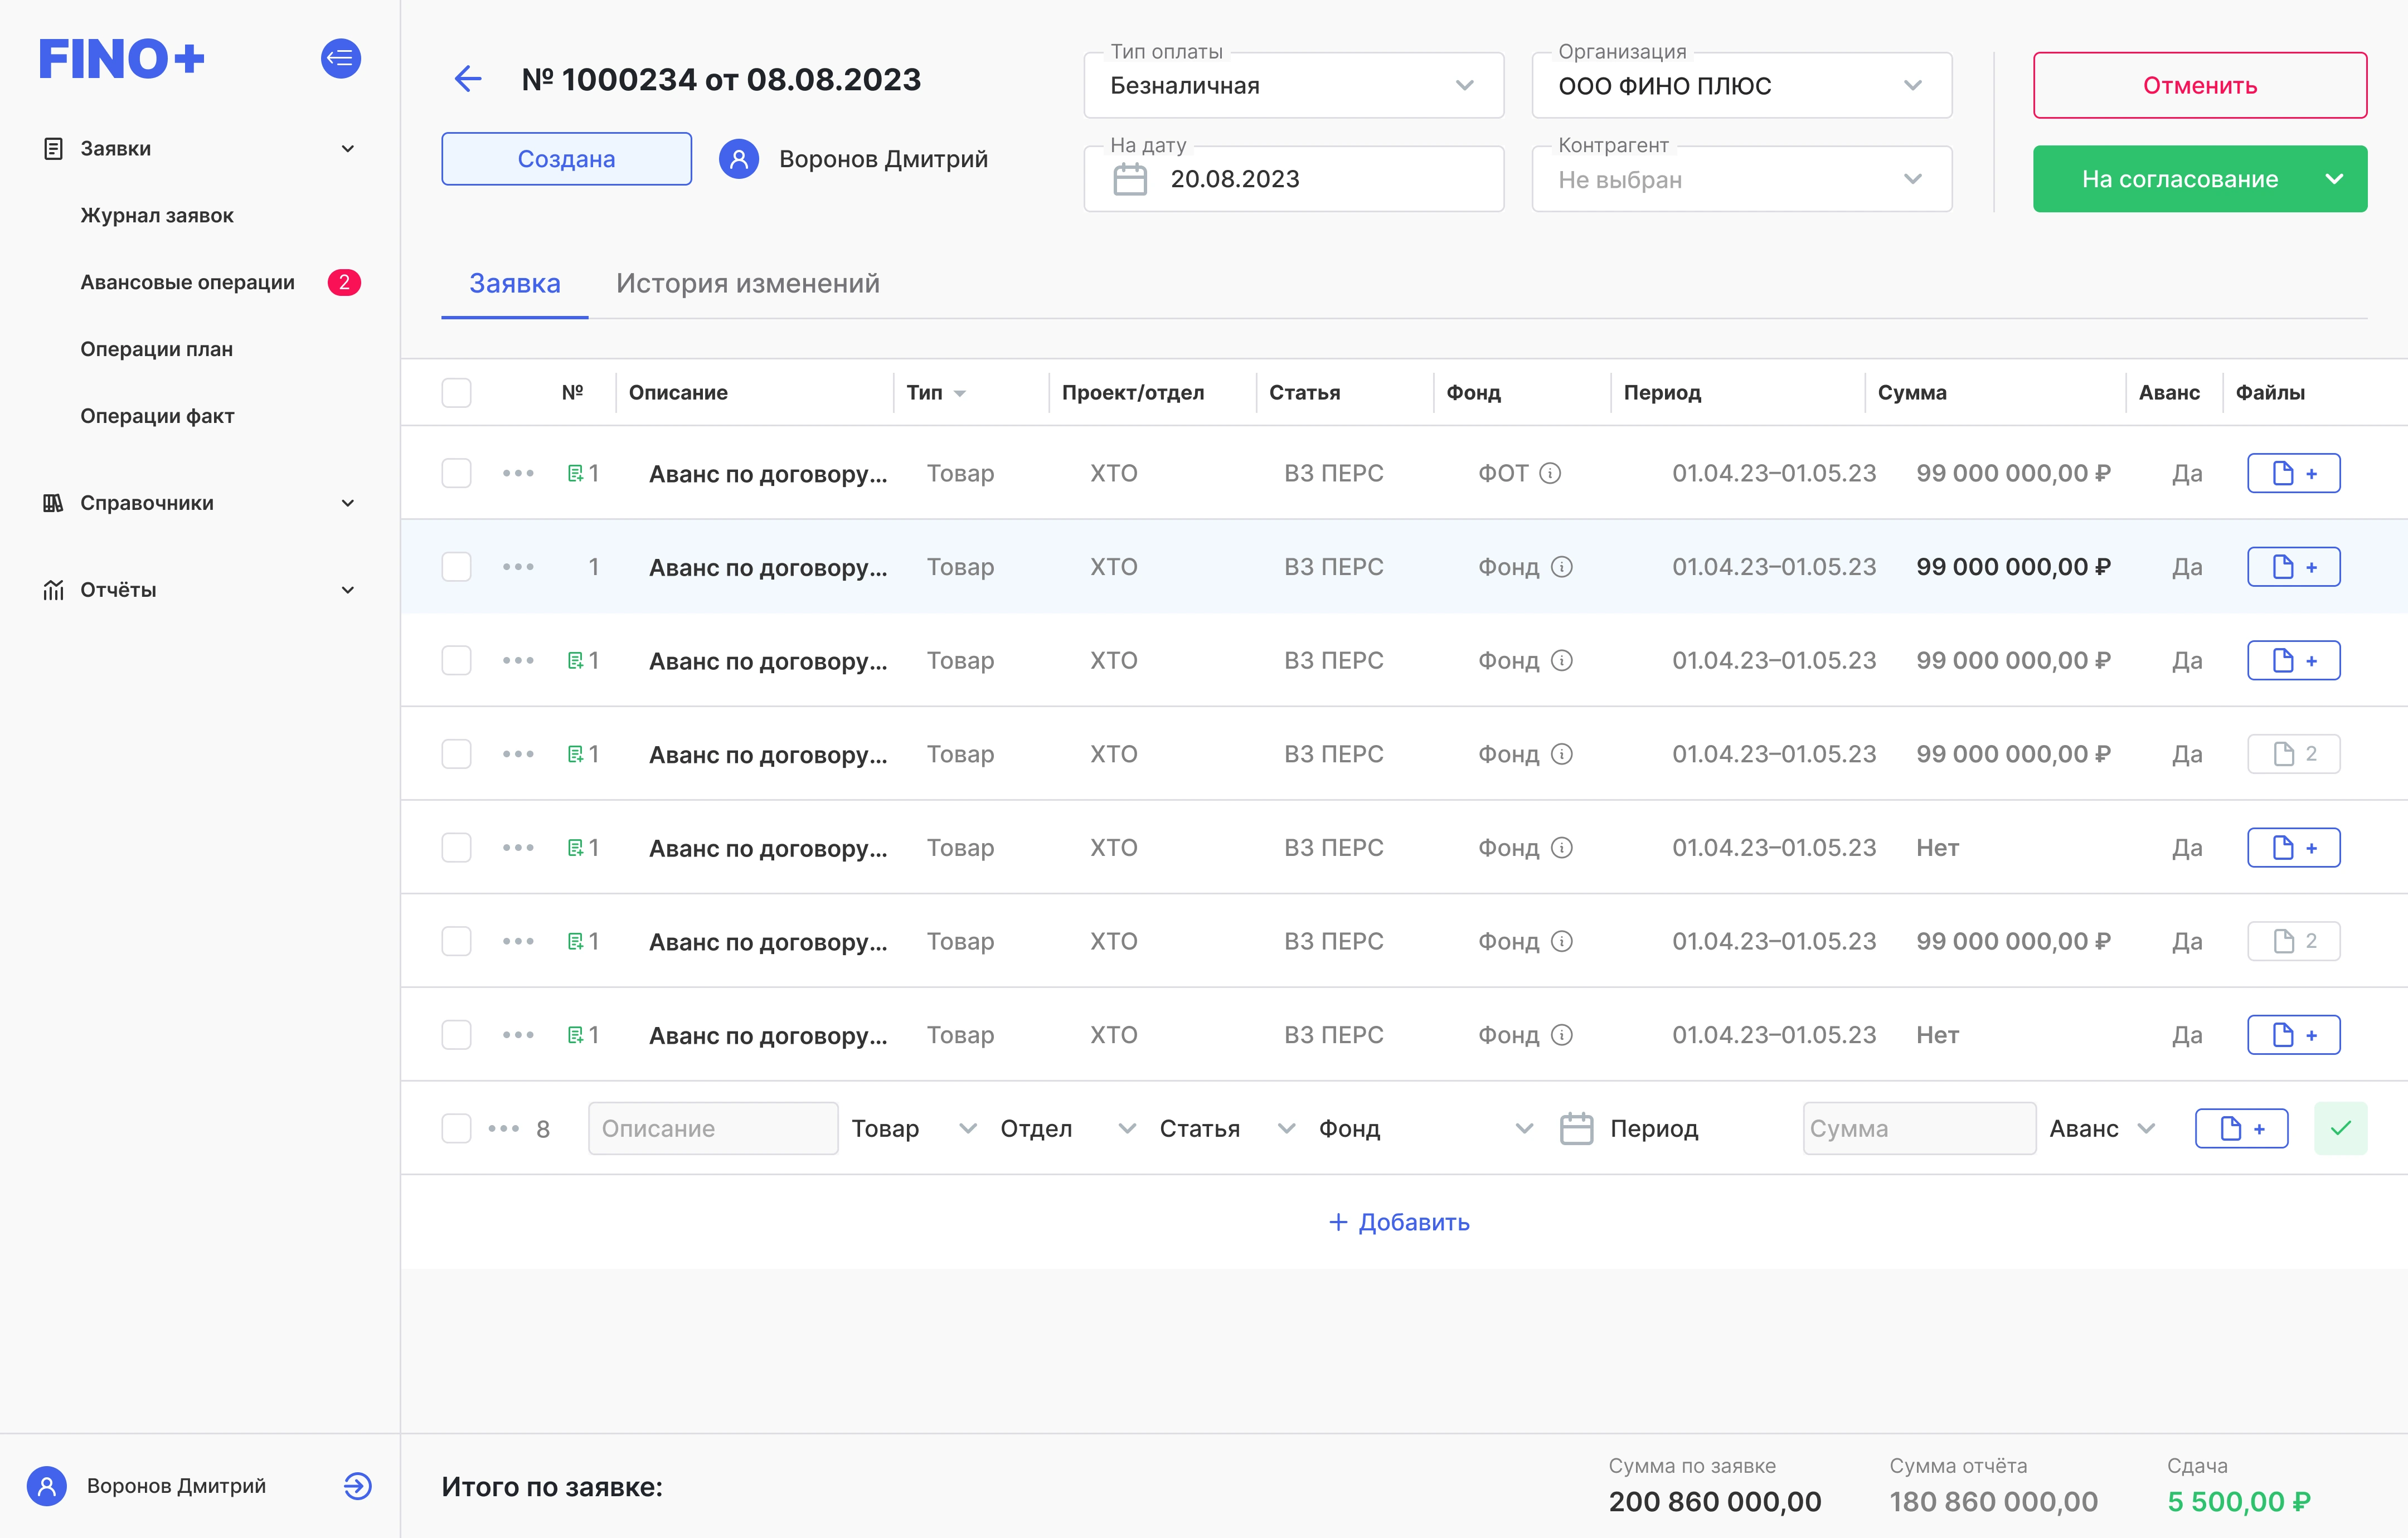
Task: Open three-dots menu of highlighted second row
Action: 518,567
